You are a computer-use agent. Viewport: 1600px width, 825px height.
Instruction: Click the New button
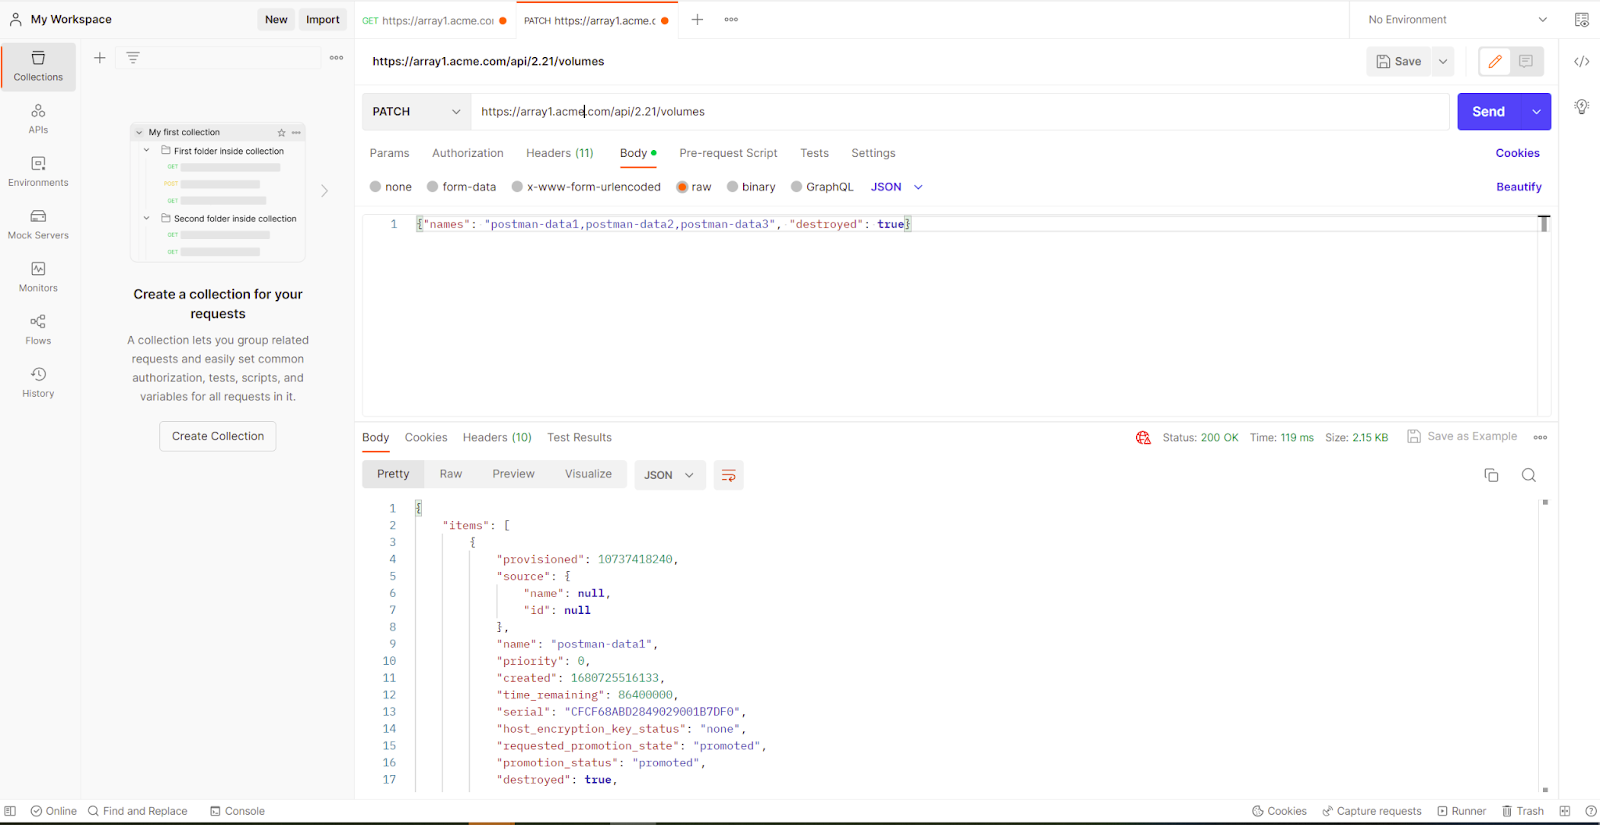pyautogui.click(x=276, y=20)
